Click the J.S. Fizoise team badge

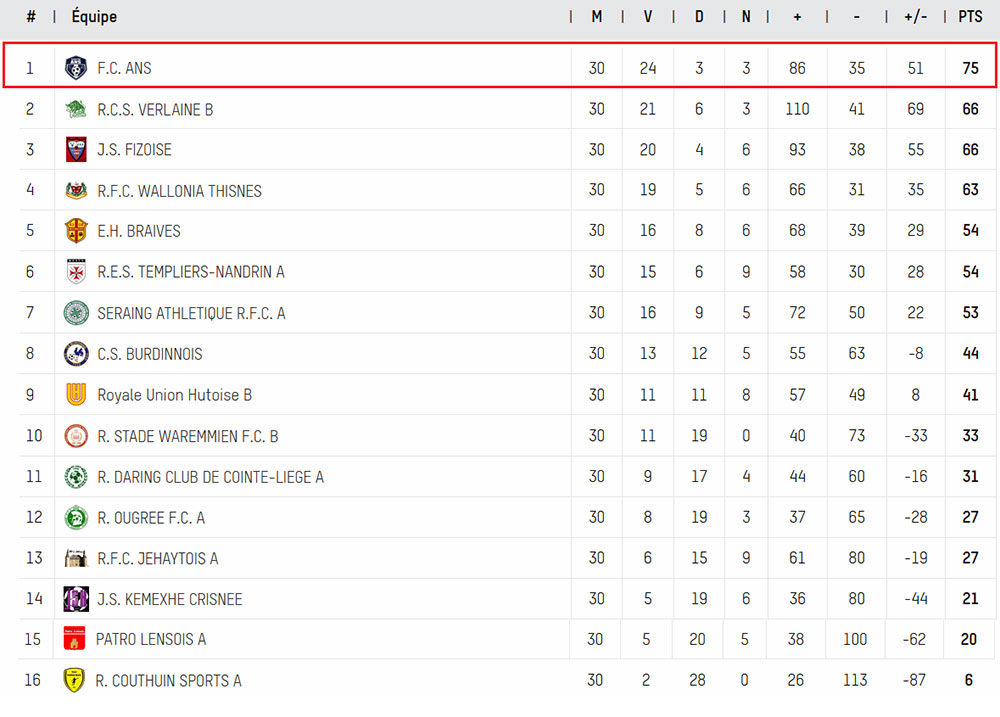[76, 150]
